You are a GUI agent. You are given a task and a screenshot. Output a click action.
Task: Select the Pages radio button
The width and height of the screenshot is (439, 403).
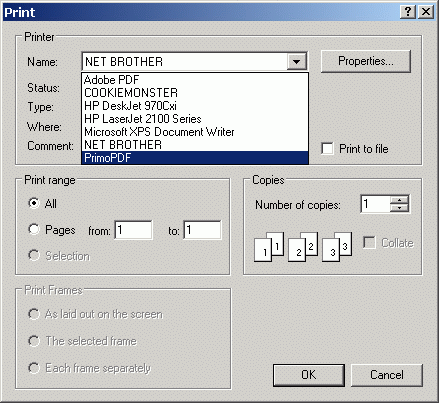34,229
